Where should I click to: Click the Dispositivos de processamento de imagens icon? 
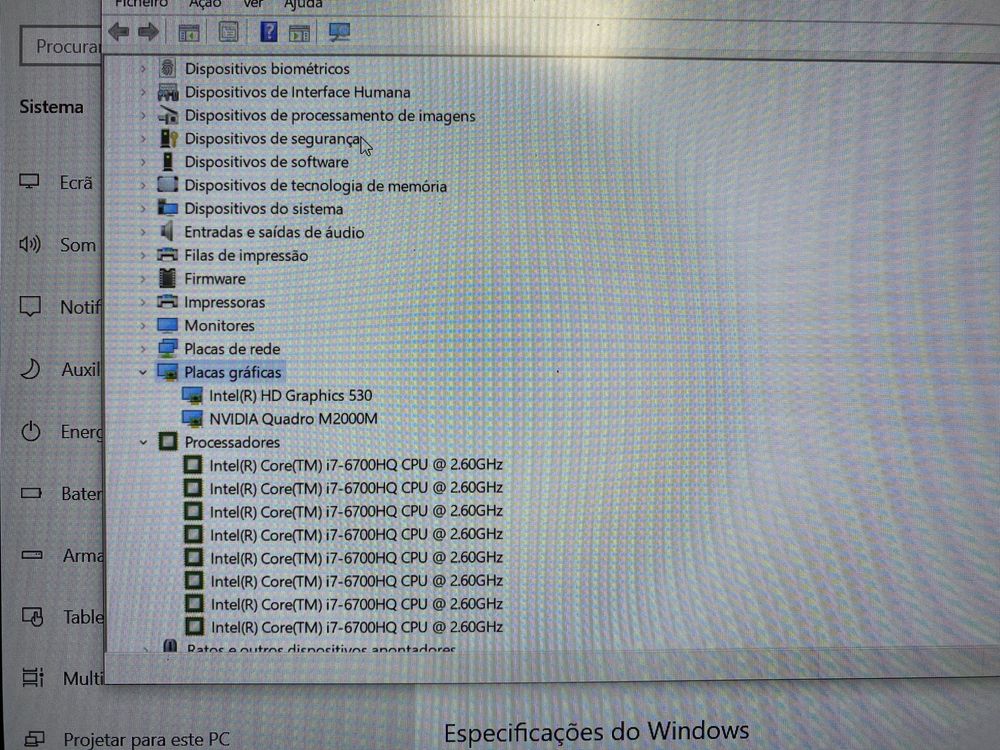click(168, 115)
